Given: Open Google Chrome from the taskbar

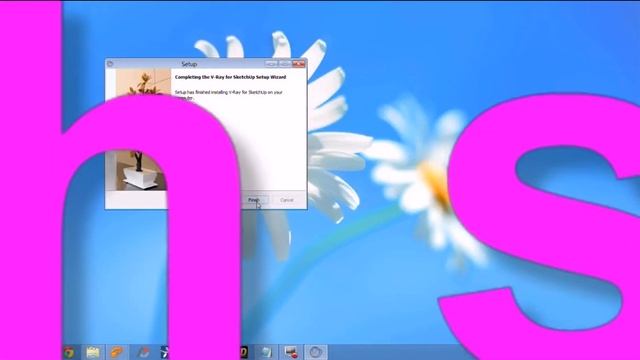Looking at the screenshot, I should pyautogui.click(x=69, y=352).
